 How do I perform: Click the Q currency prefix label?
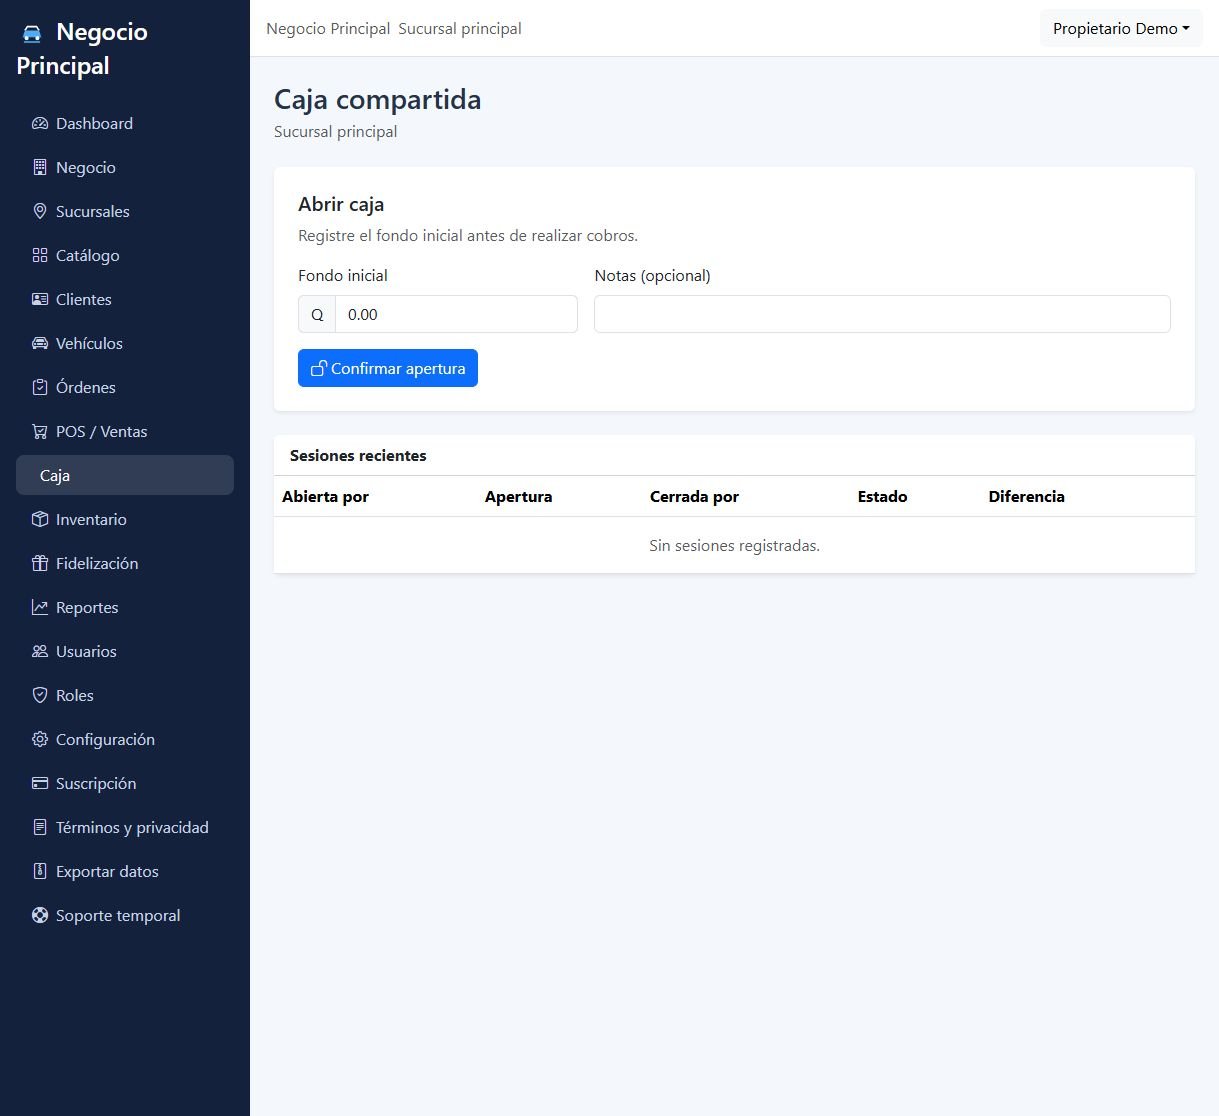[x=317, y=314]
